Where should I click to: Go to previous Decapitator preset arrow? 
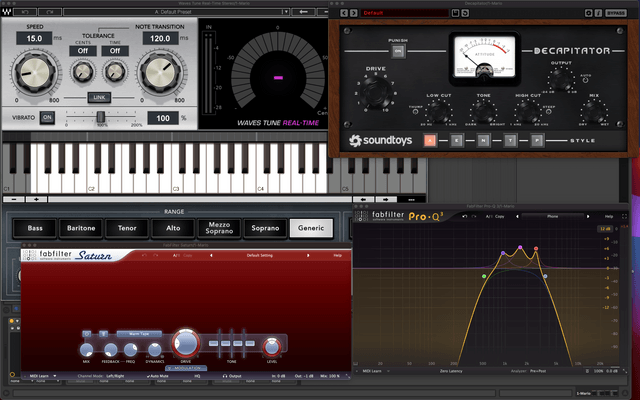pyautogui.click(x=343, y=14)
